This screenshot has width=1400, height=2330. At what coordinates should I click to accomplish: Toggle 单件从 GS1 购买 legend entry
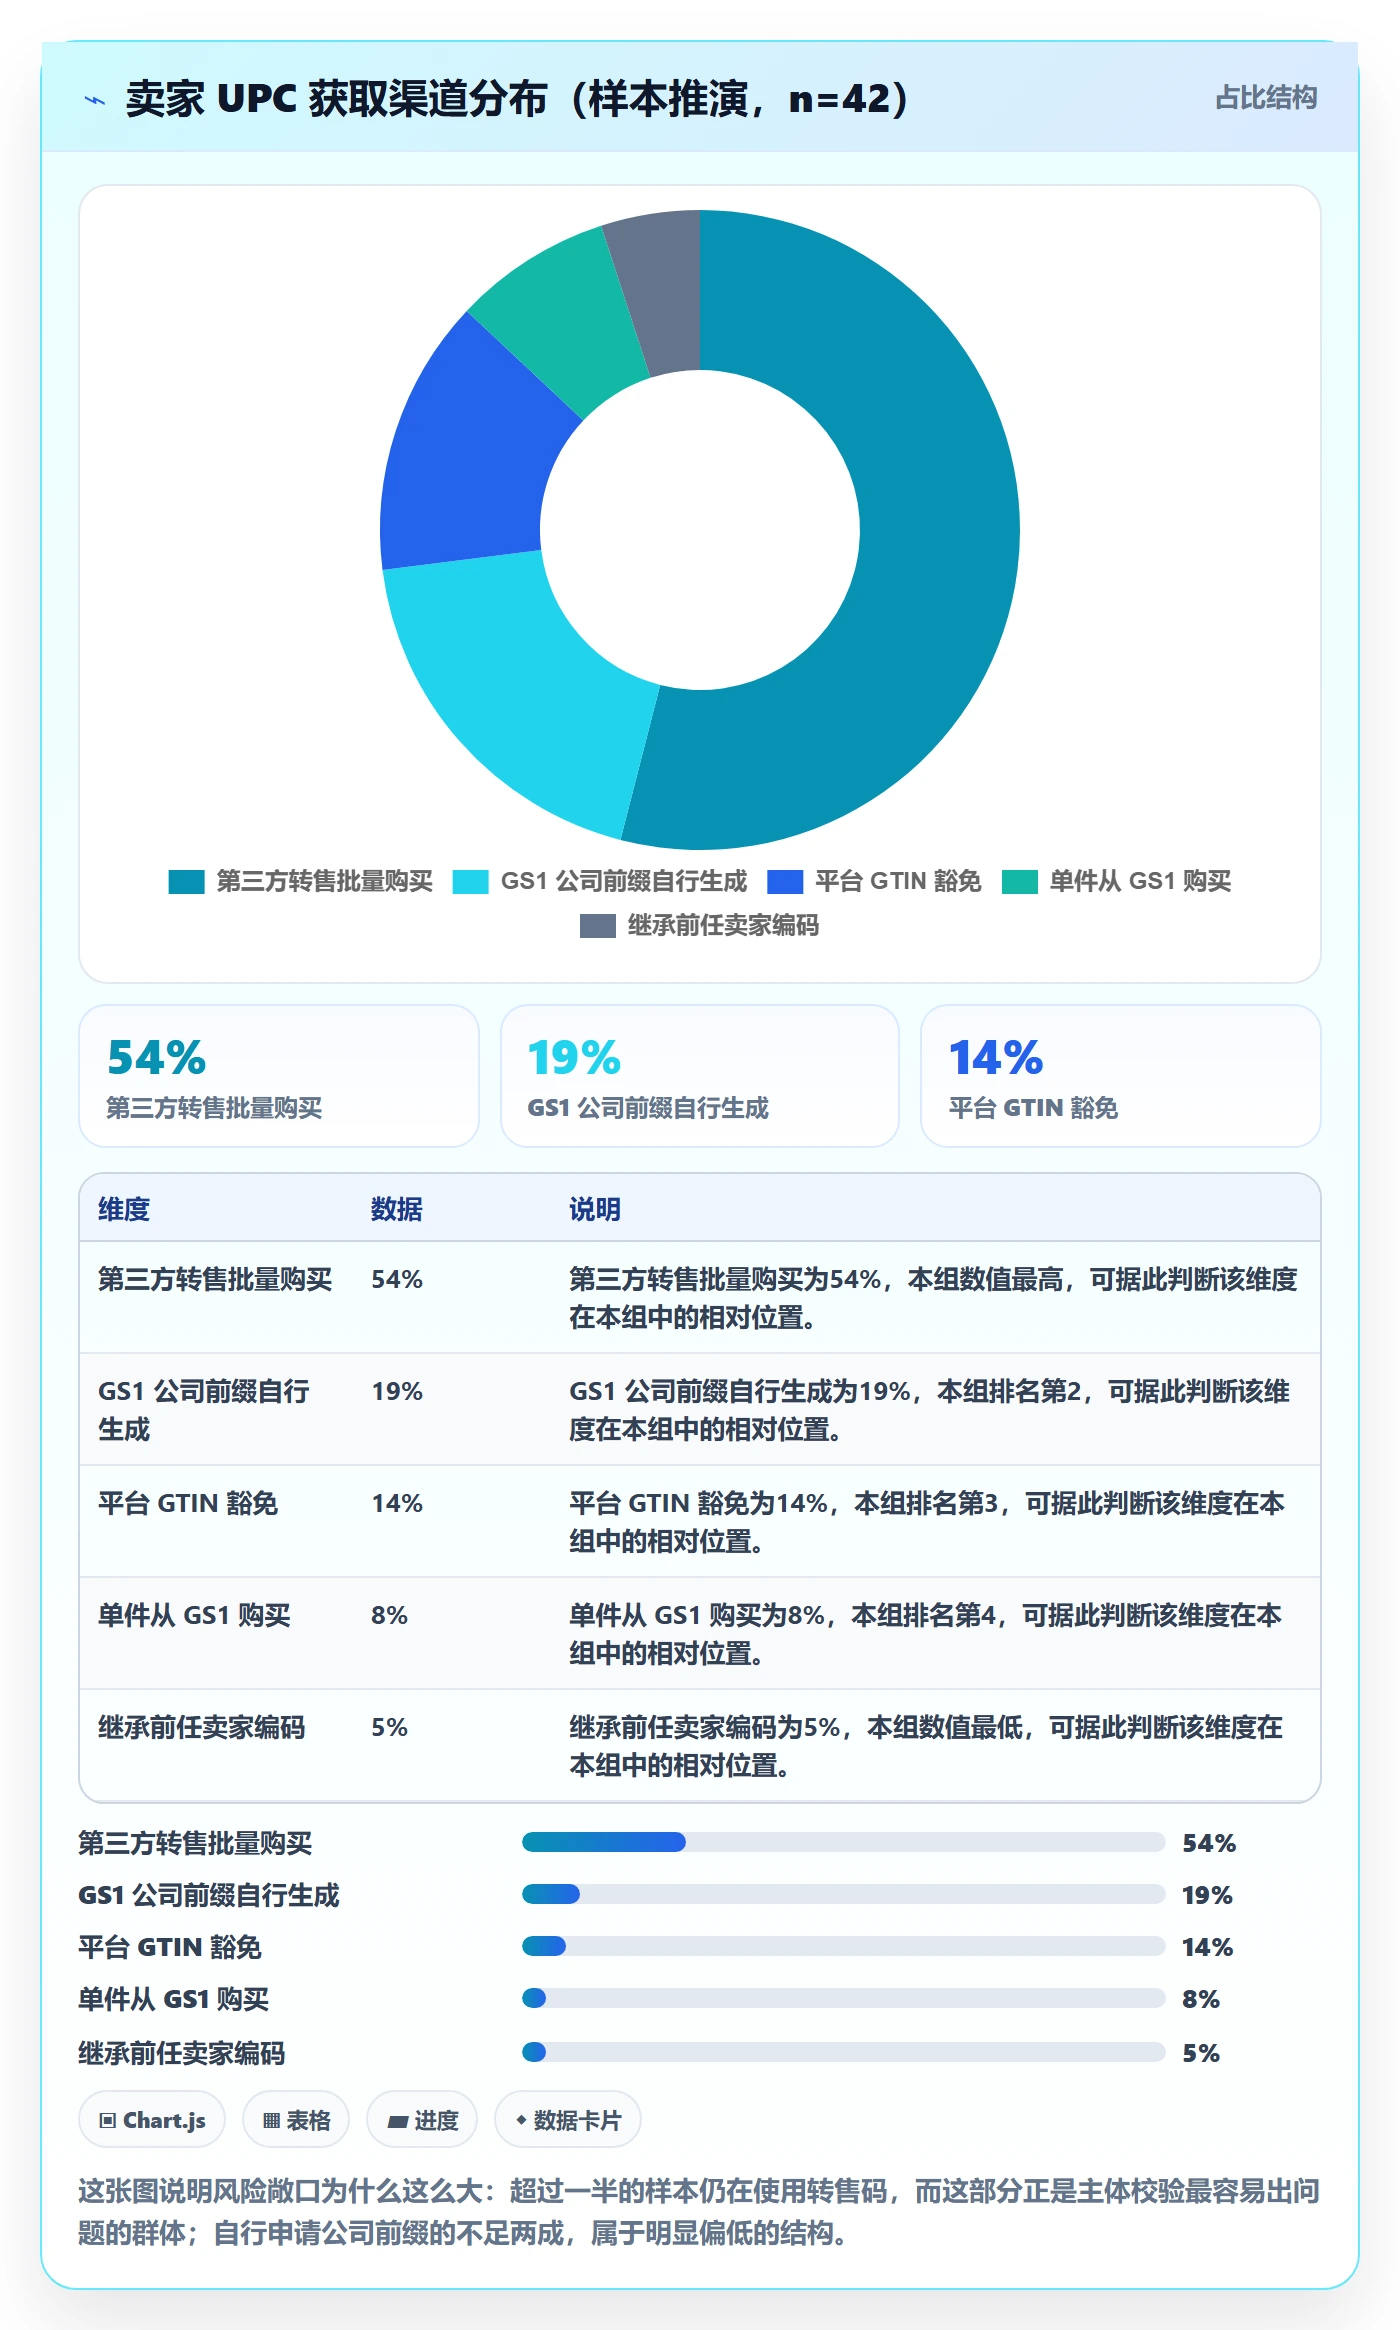click(1116, 881)
